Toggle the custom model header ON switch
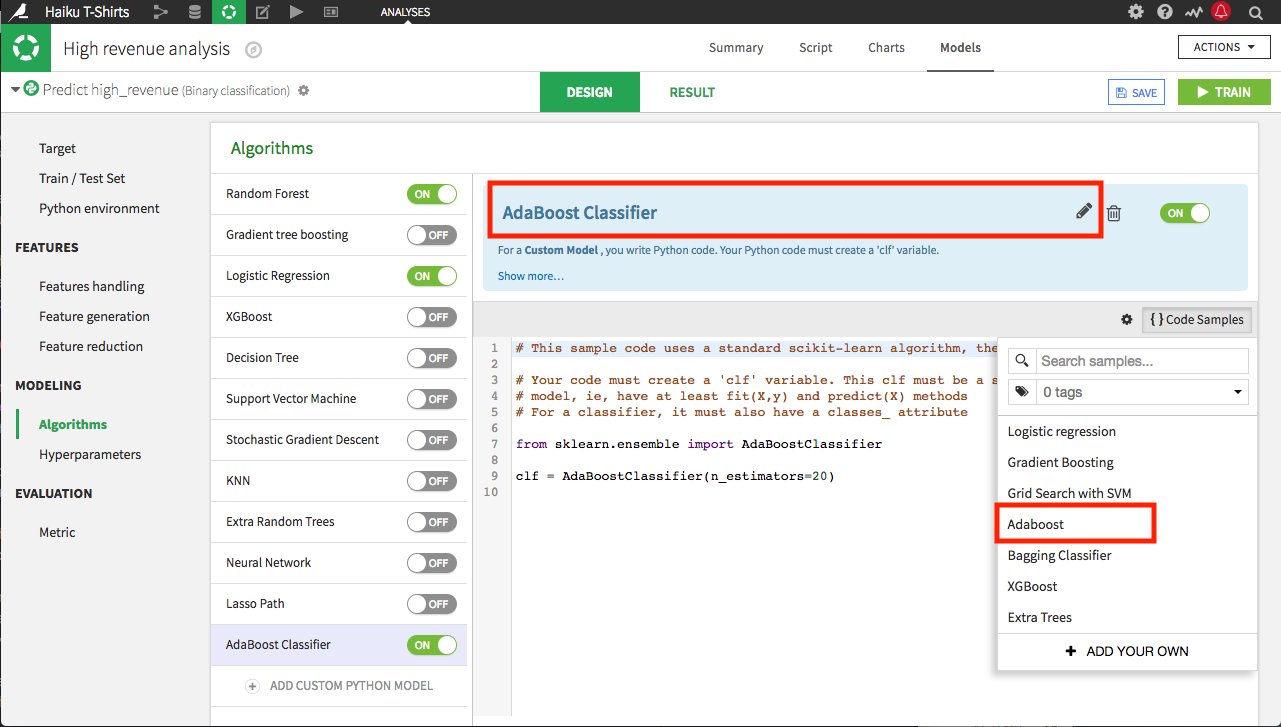Screen dimensions: 1281x727 click(1185, 213)
